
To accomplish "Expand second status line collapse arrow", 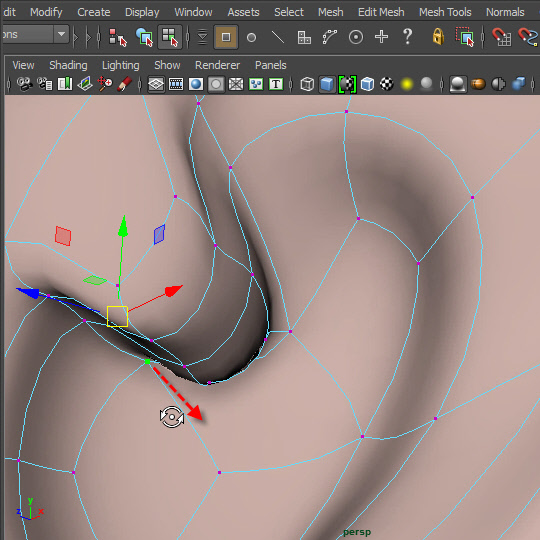I will tap(89, 37).
